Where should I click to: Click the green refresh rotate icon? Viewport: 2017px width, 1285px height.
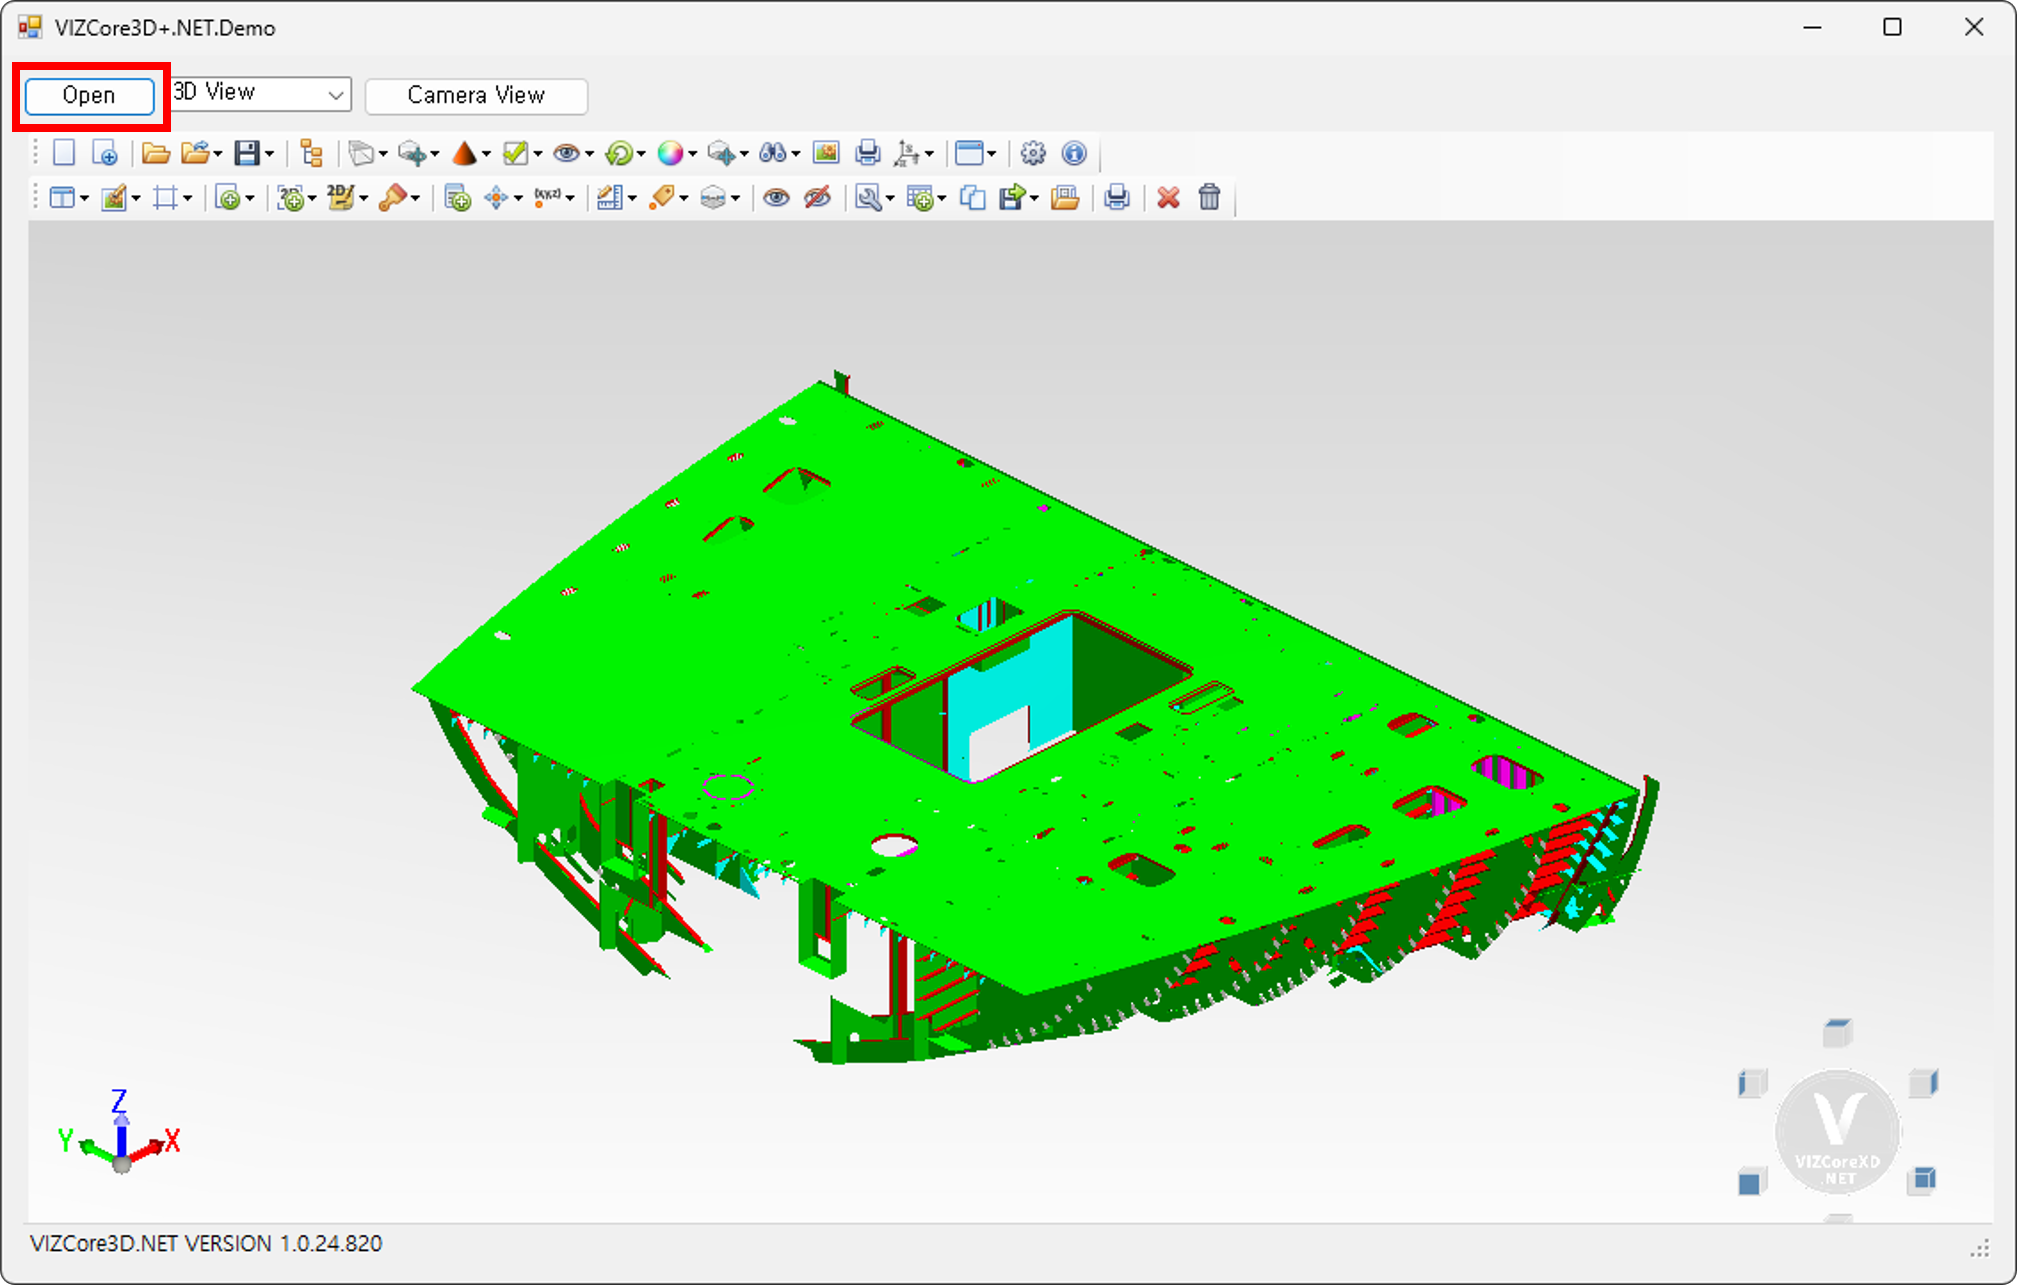(x=619, y=153)
